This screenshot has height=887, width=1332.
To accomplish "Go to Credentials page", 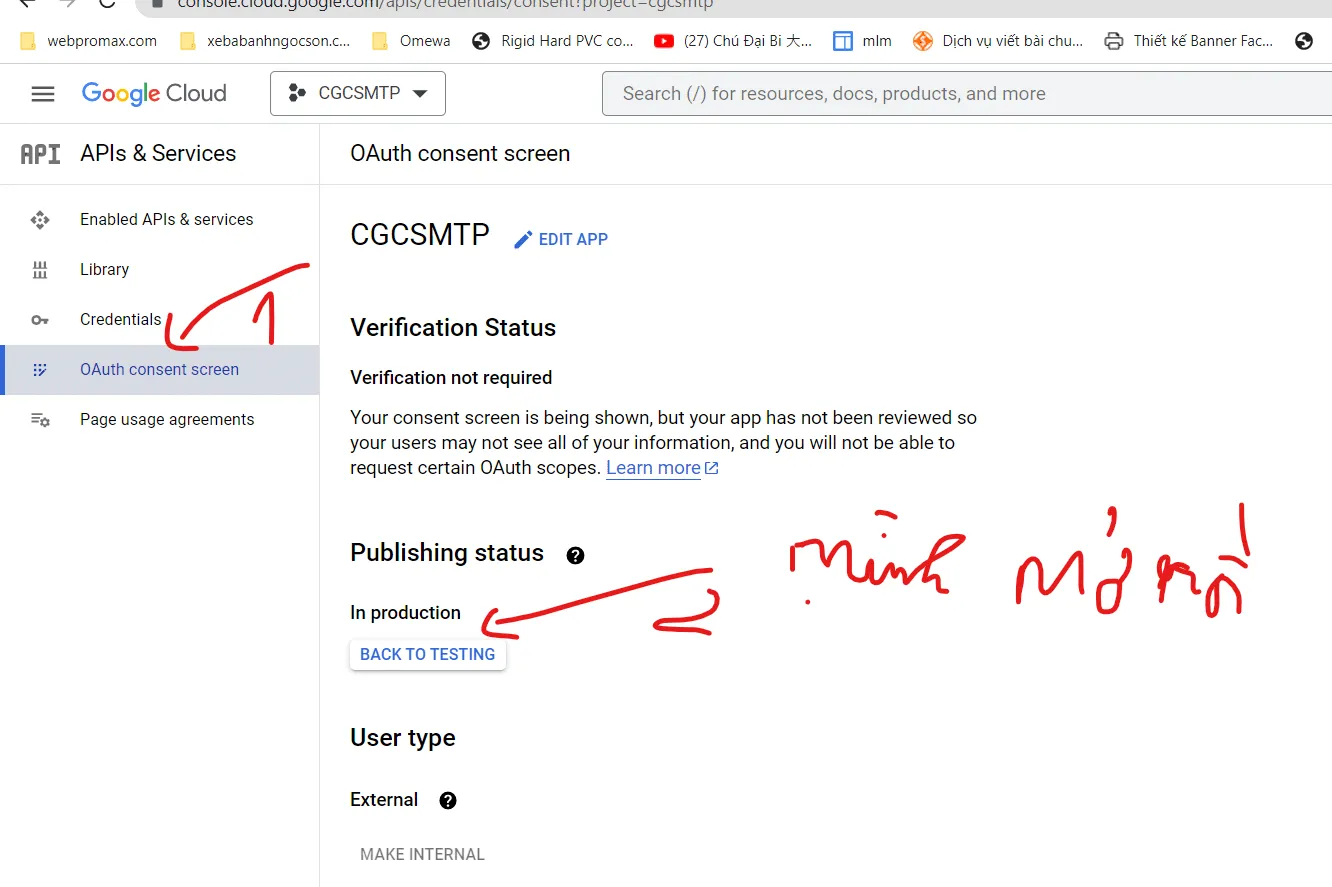I will [x=120, y=320].
